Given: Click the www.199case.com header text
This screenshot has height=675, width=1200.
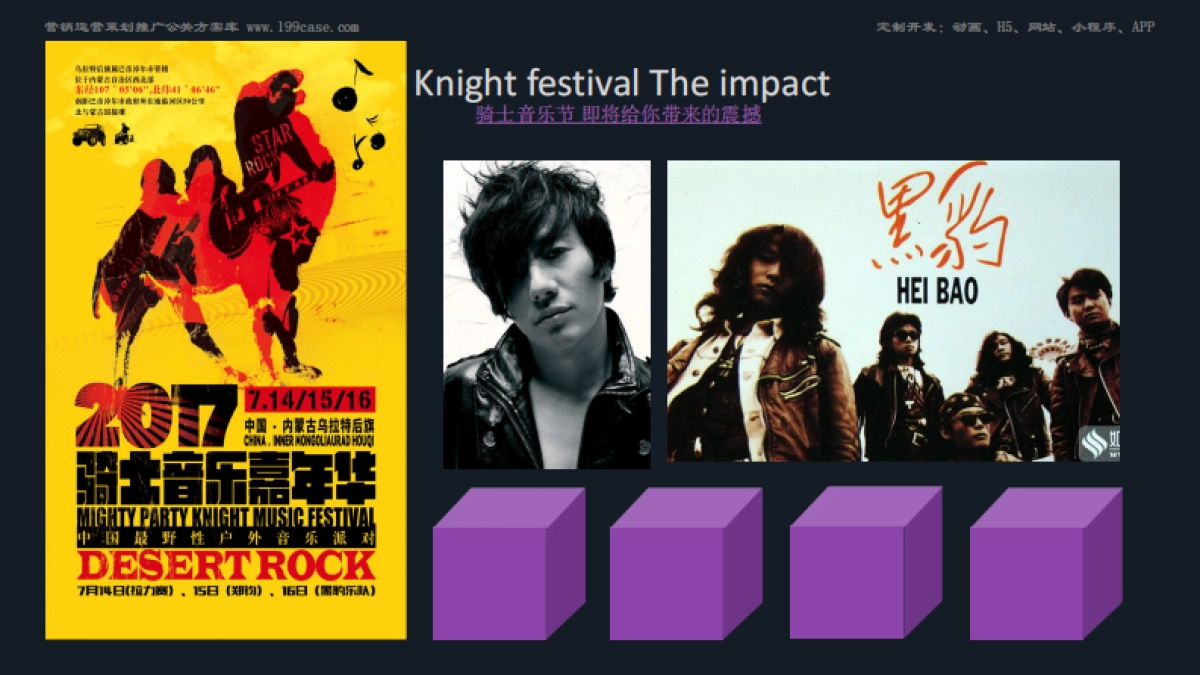Looking at the screenshot, I should (302, 27).
